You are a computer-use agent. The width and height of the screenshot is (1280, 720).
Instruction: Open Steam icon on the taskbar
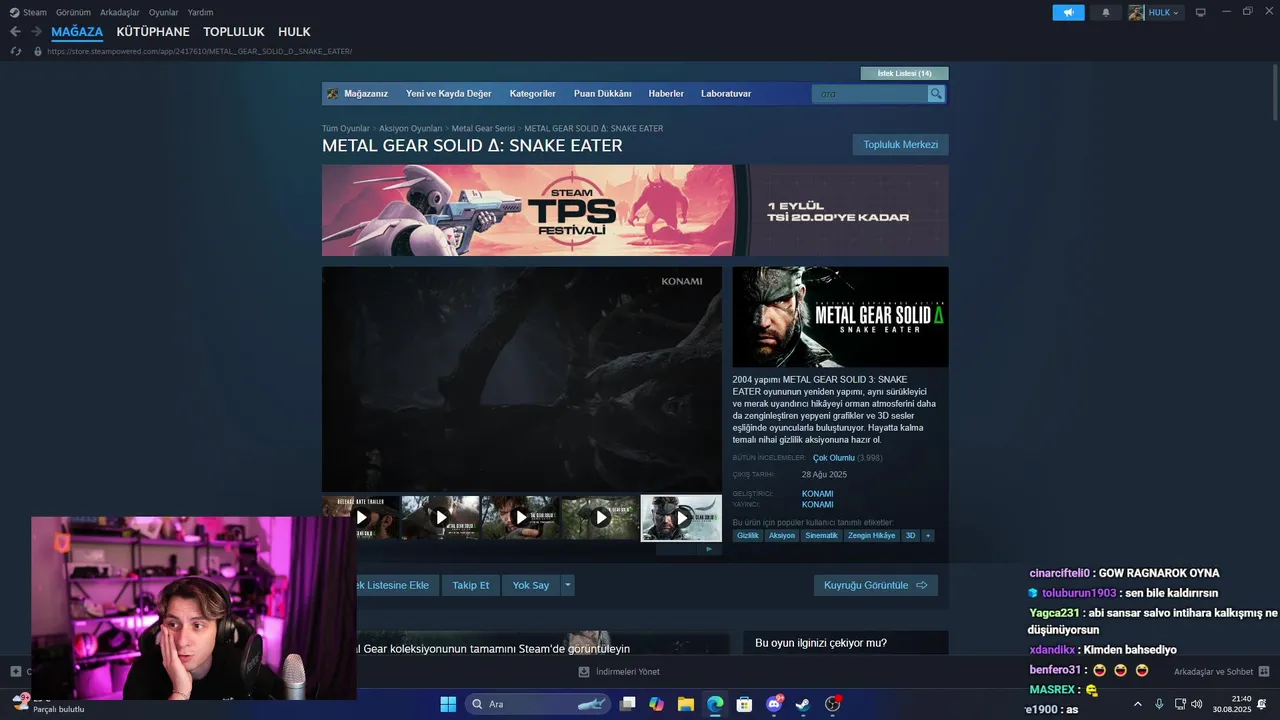(x=803, y=704)
